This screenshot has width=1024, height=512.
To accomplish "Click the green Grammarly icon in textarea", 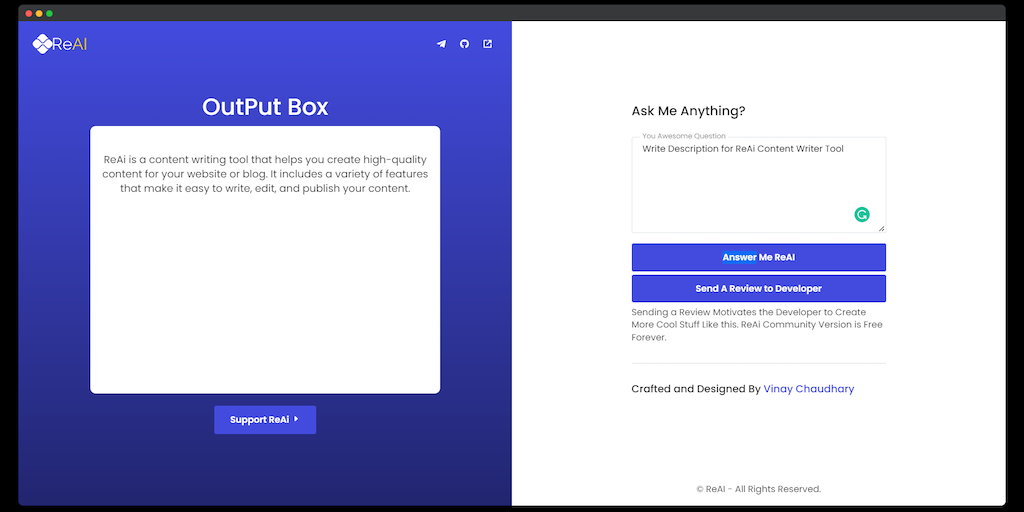I will click(x=862, y=214).
